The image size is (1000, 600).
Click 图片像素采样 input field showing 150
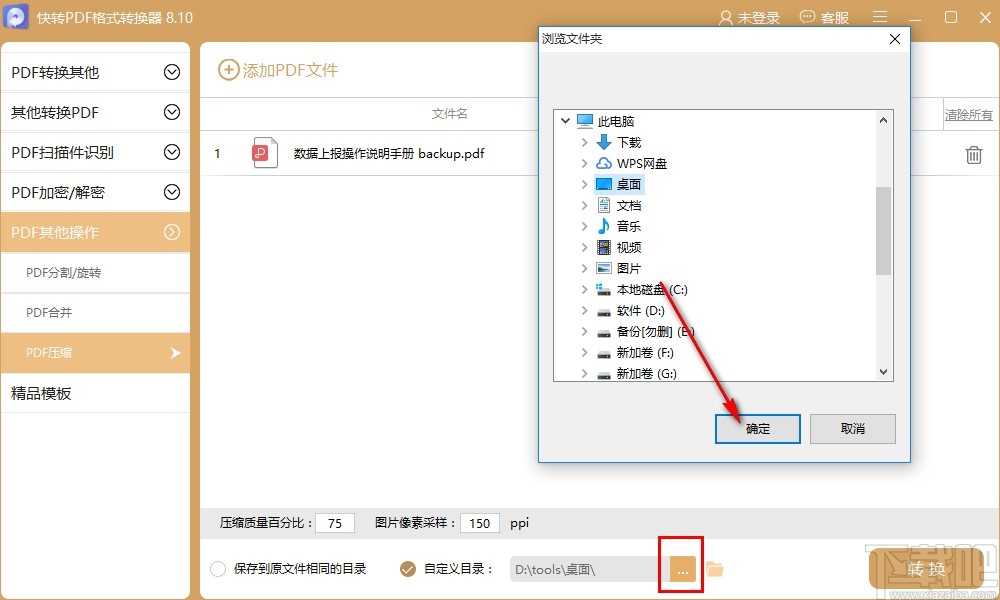click(480, 523)
